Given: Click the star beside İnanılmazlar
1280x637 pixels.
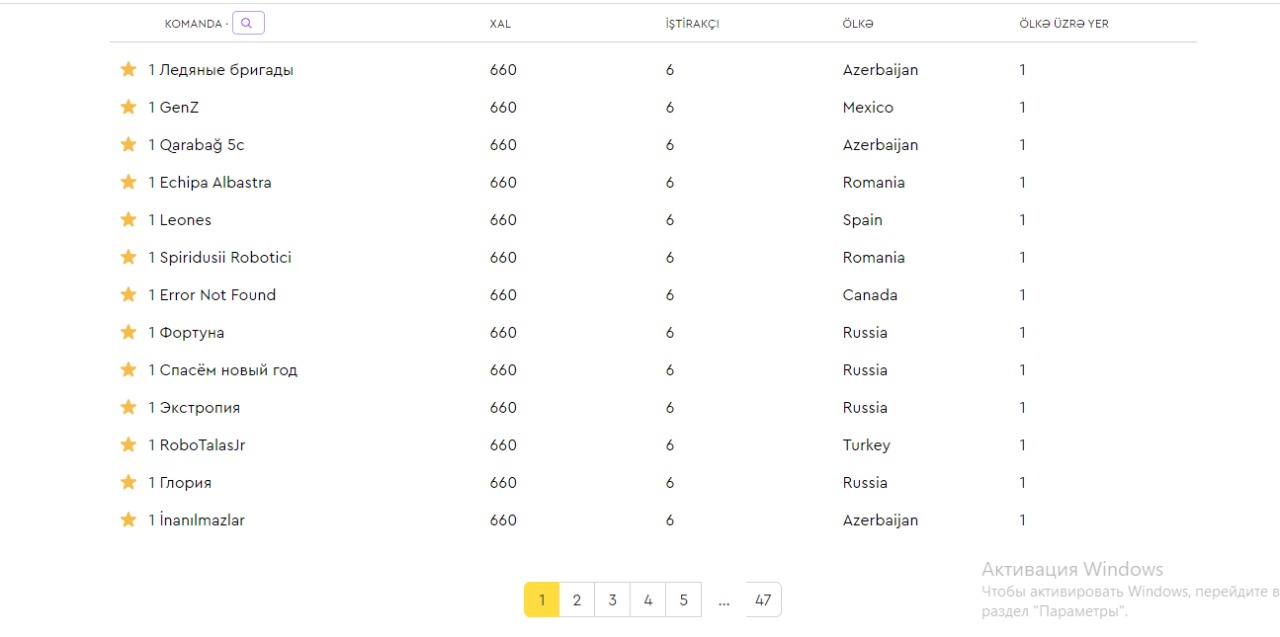Looking at the screenshot, I should 128,520.
